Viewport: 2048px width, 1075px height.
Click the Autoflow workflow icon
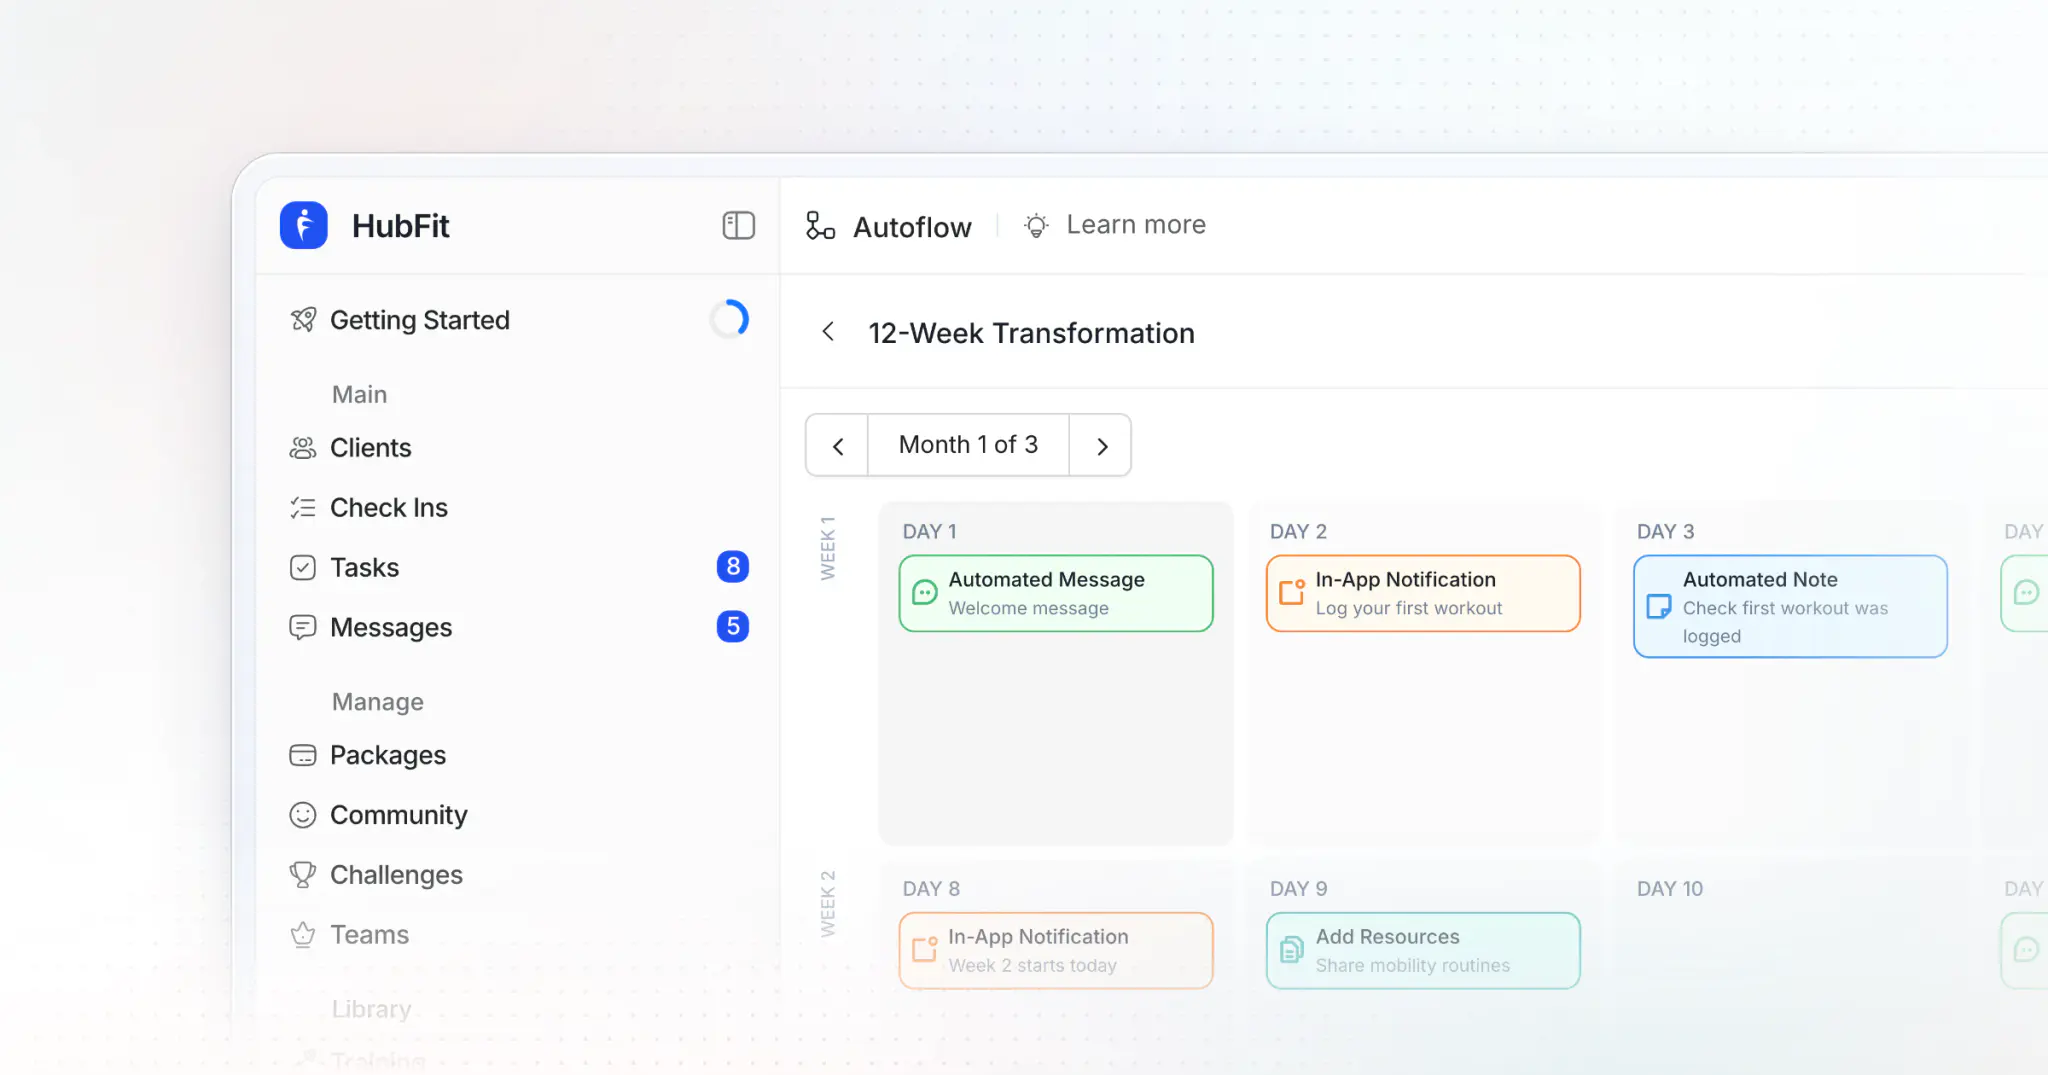click(x=820, y=226)
